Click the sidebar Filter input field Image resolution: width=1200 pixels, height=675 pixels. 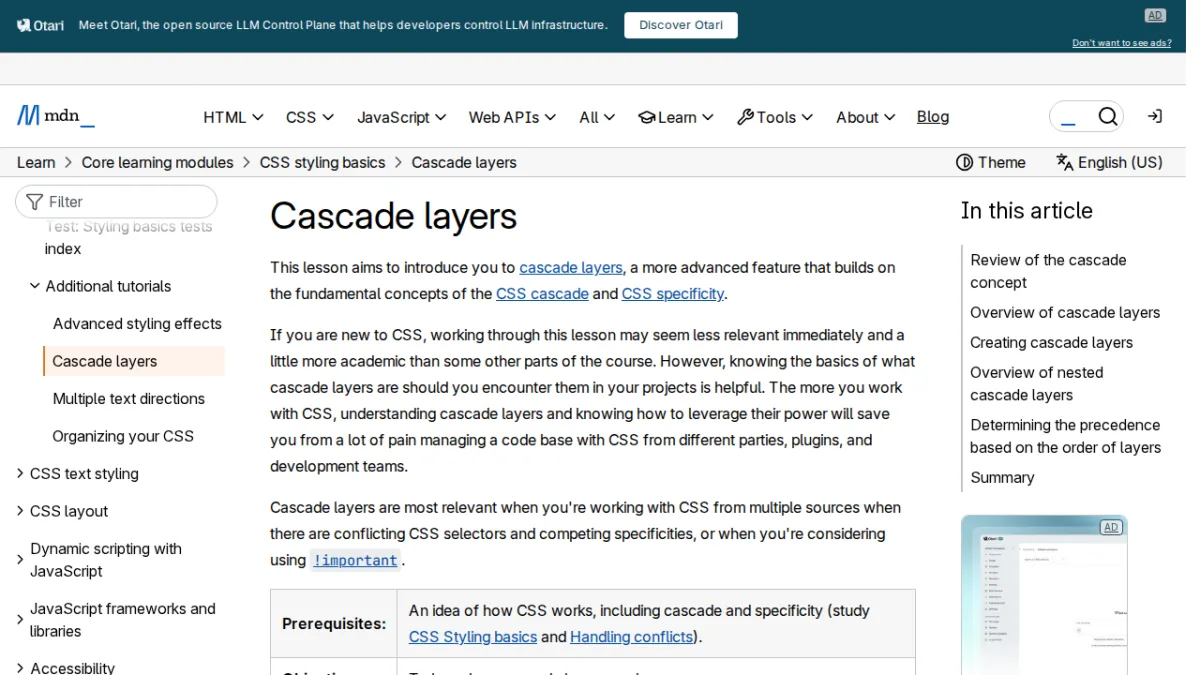point(116,202)
